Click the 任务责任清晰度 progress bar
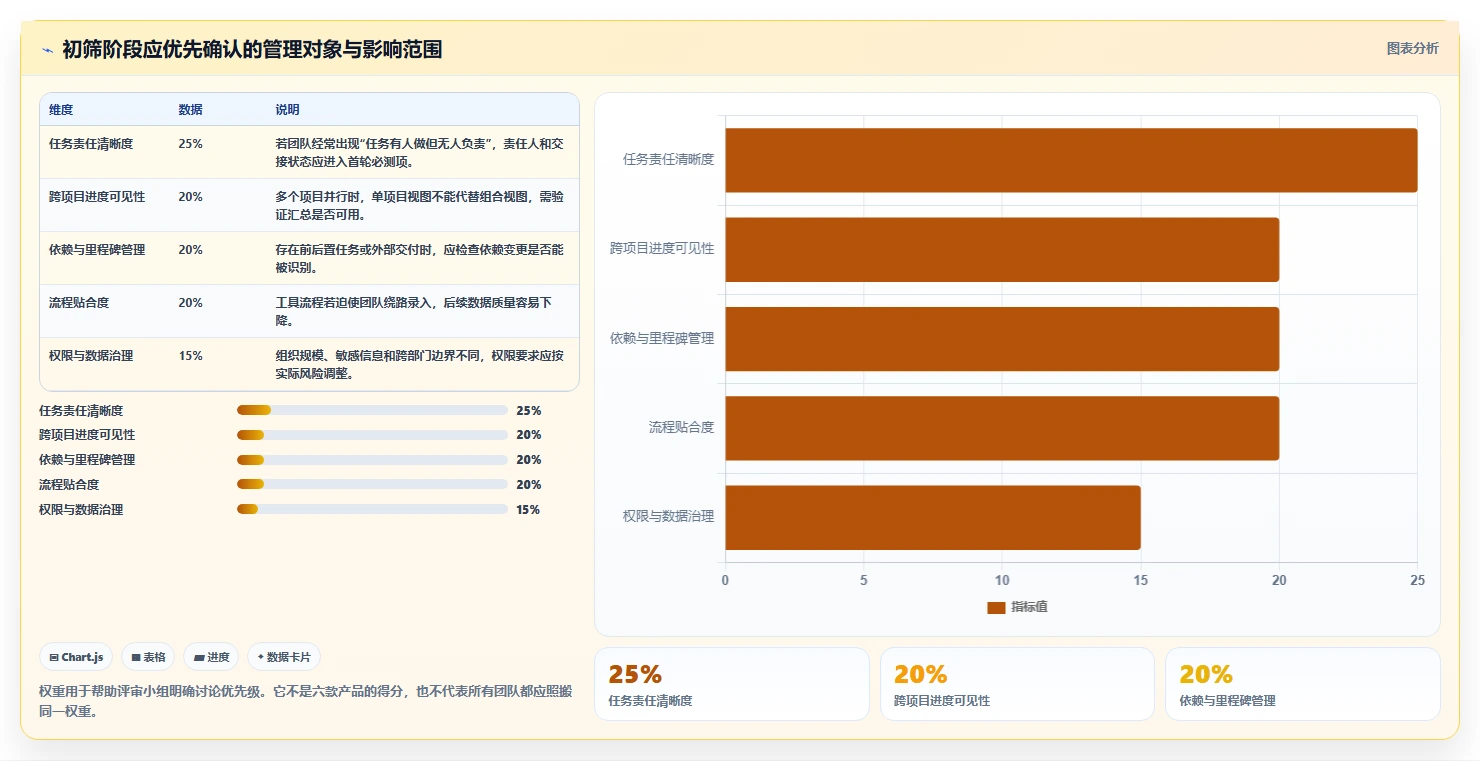This screenshot has height=761, width=1480. click(x=372, y=410)
